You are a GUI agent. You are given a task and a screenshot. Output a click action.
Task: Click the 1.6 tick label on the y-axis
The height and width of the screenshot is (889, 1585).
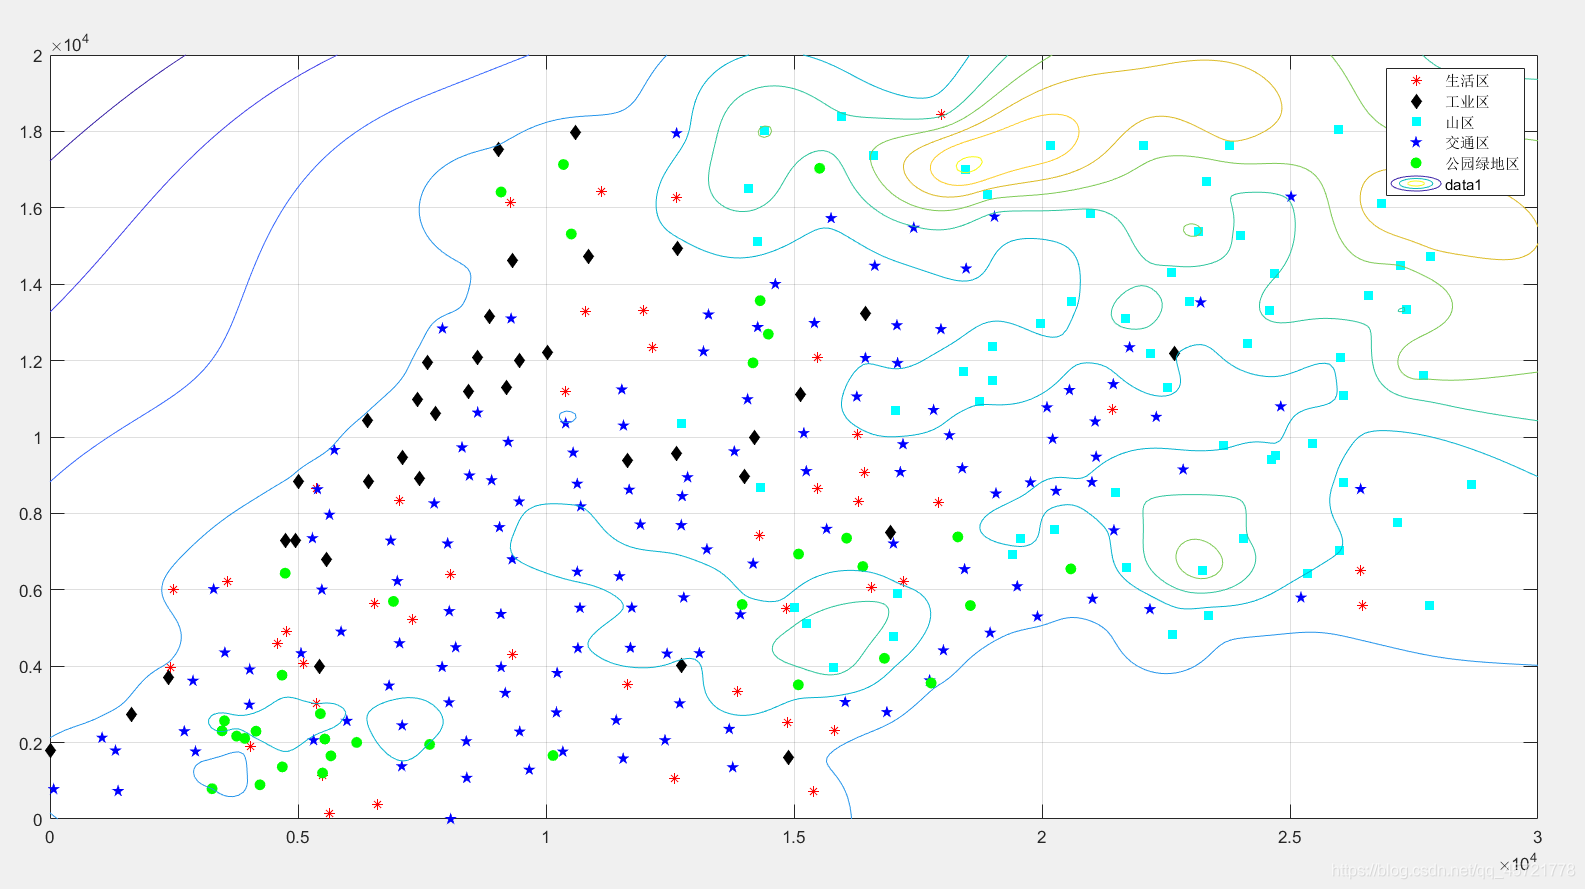(31, 209)
